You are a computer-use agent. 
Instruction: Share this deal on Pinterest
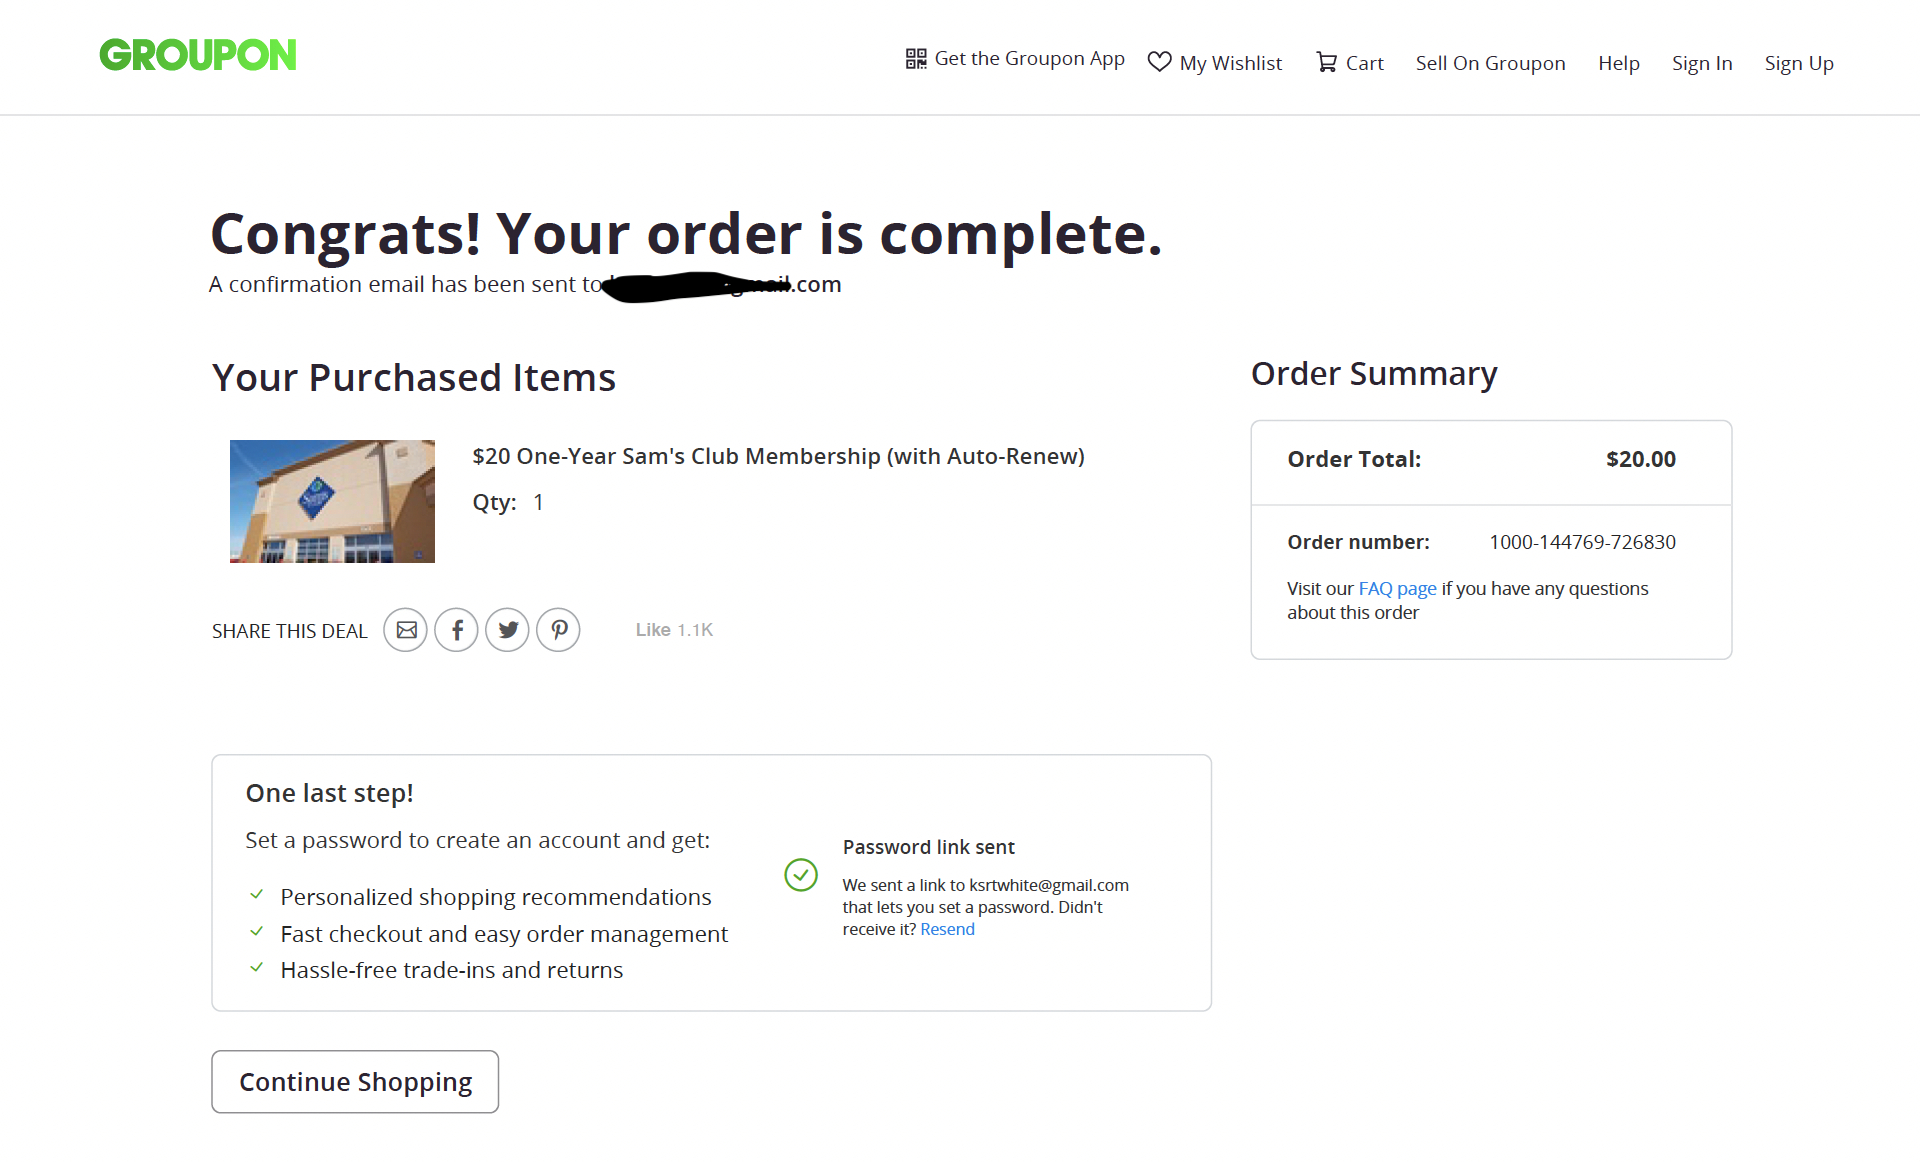tap(559, 630)
